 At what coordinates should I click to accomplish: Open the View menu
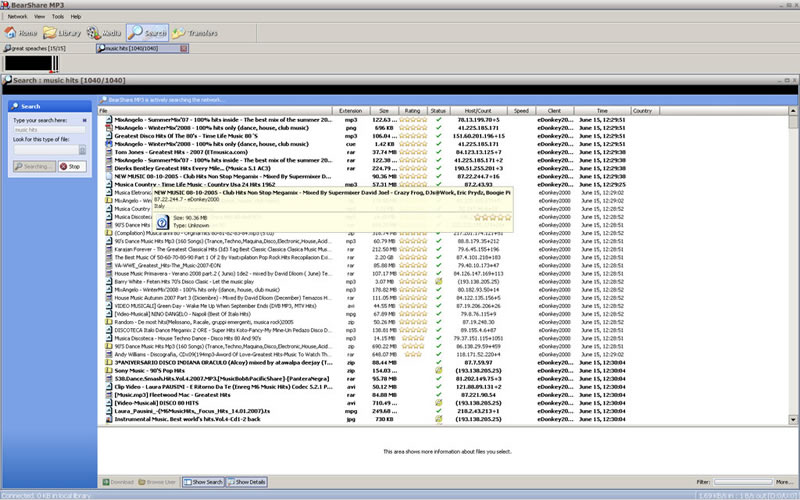click(x=40, y=17)
